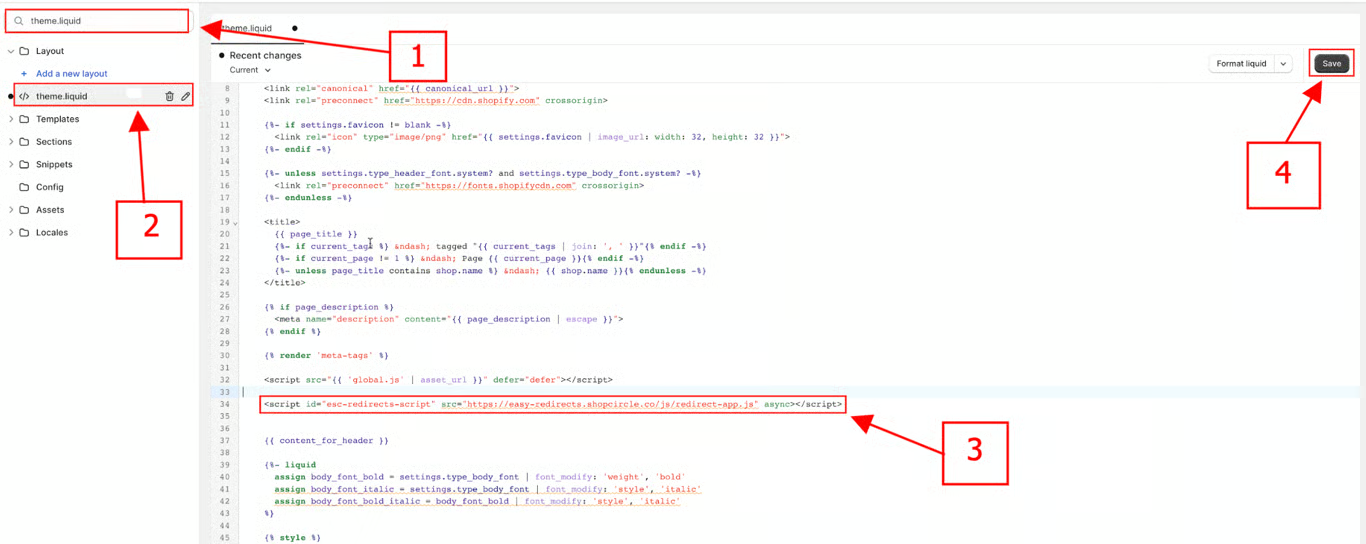Viewport: 1366px width, 544px height.
Task: Click the meta name="description" line
Action: click(x=449, y=319)
